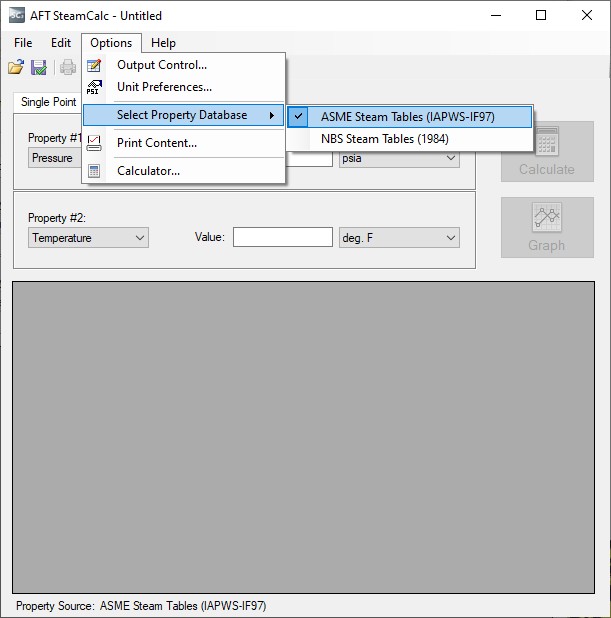The image size is (611, 618).
Task: Select NBS Steam Tables (1984) database
Action: [410, 139]
